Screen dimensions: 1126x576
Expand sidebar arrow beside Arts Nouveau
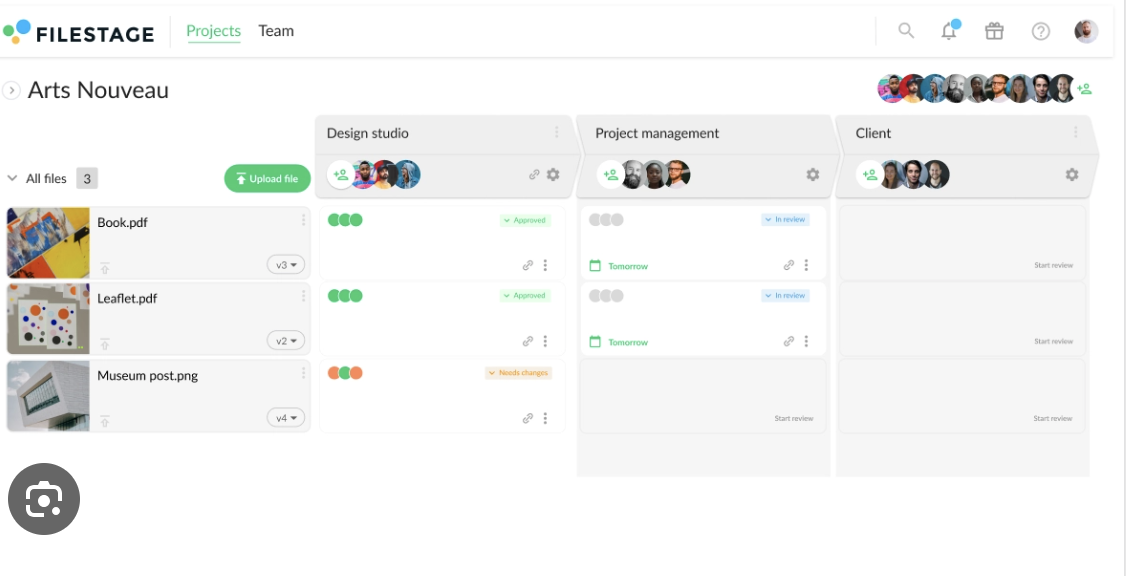pyautogui.click(x=12, y=91)
